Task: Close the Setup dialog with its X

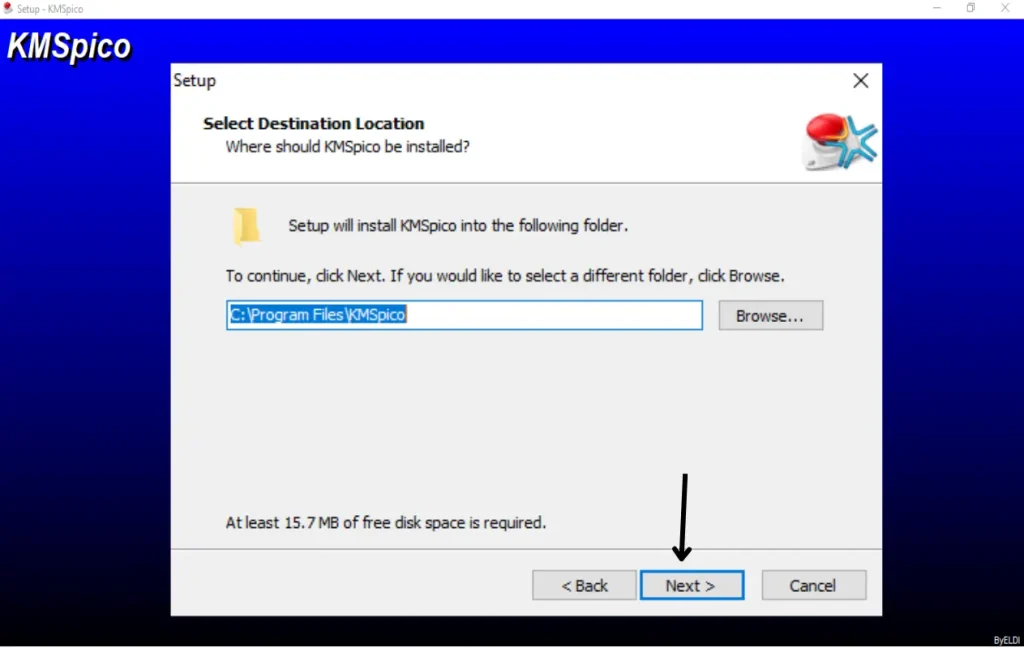Action: pyautogui.click(x=860, y=81)
